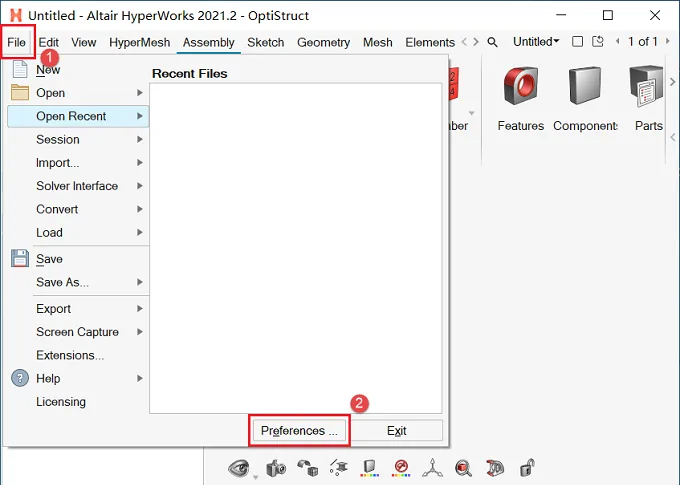Expand the ribbon tools right chevron
The width and height of the screenshot is (680, 485).
(x=673, y=81)
